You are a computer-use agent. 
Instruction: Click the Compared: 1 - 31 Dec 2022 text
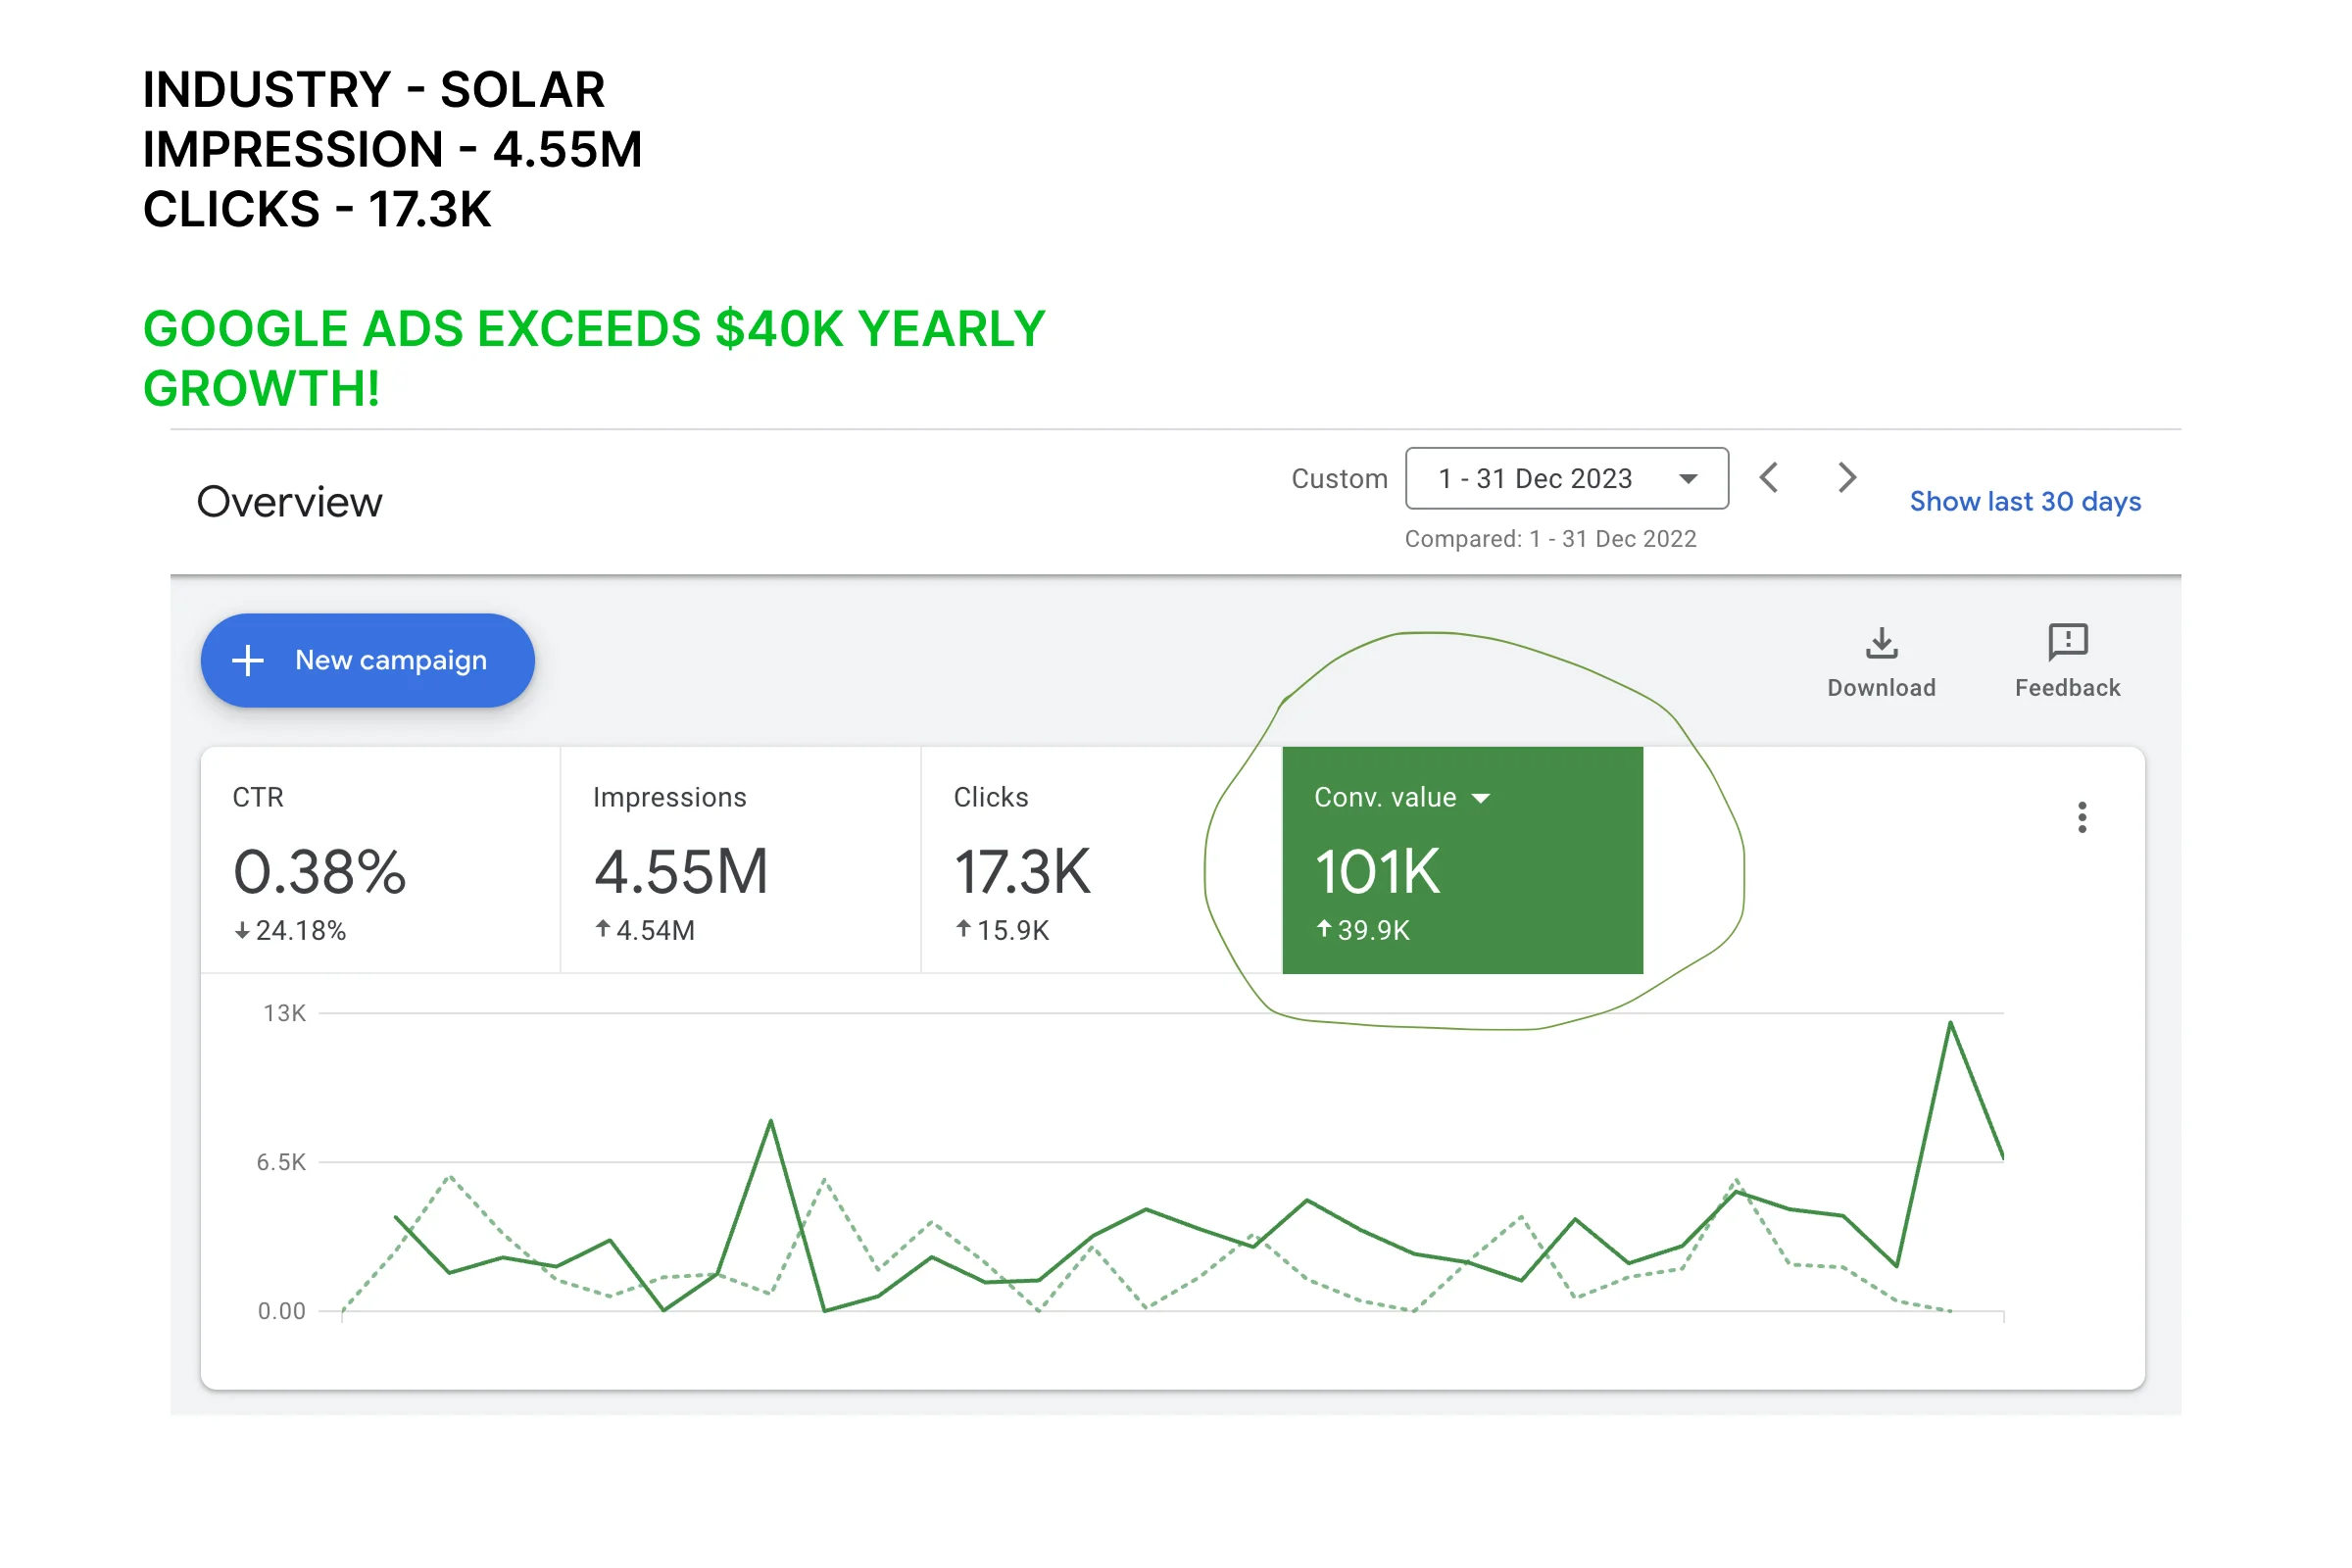click(1550, 539)
